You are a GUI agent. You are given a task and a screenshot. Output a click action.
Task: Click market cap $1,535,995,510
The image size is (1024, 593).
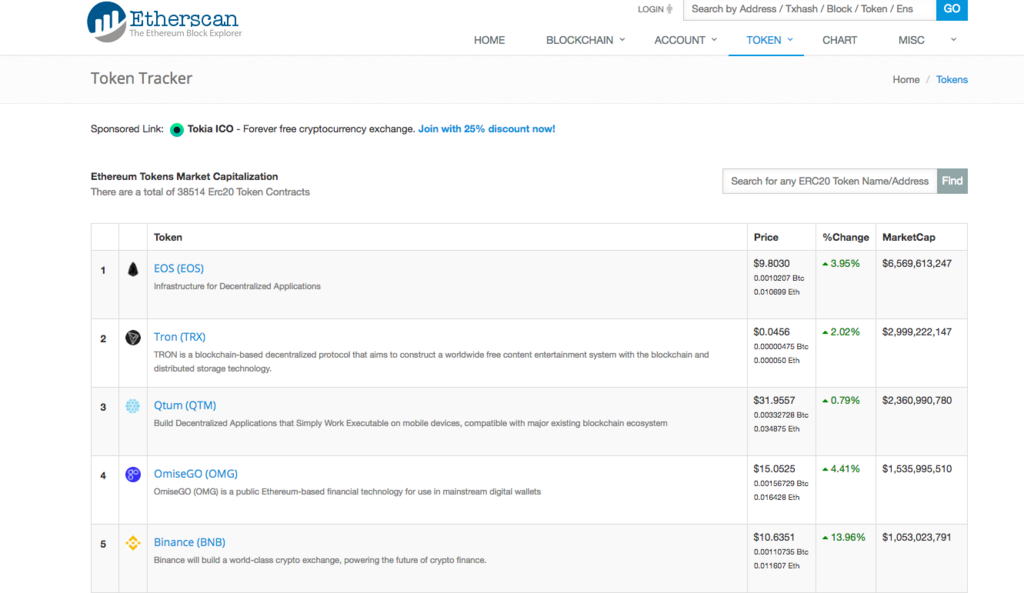917,469
